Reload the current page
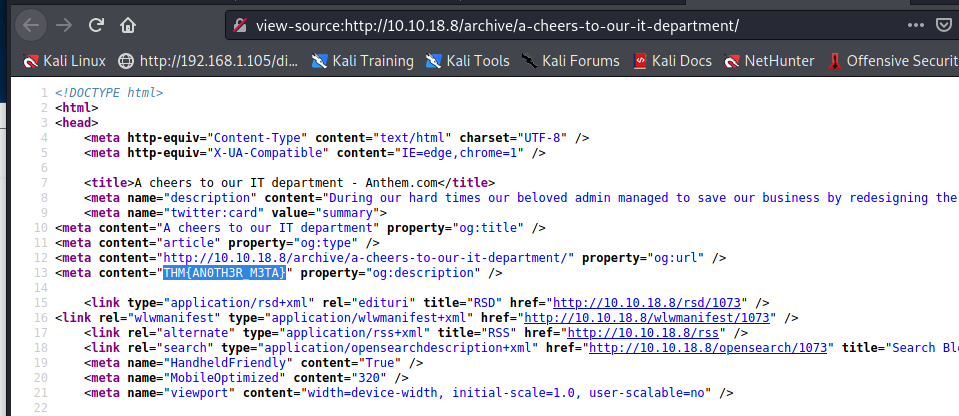 pyautogui.click(x=95, y=23)
